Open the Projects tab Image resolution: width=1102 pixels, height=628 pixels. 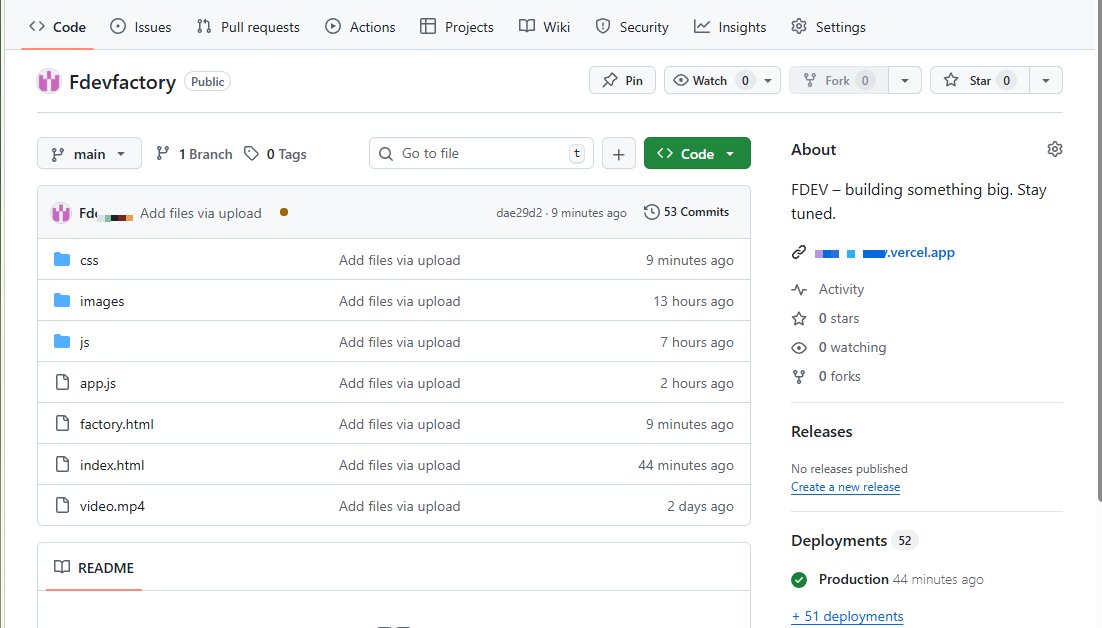pos(457,27)
